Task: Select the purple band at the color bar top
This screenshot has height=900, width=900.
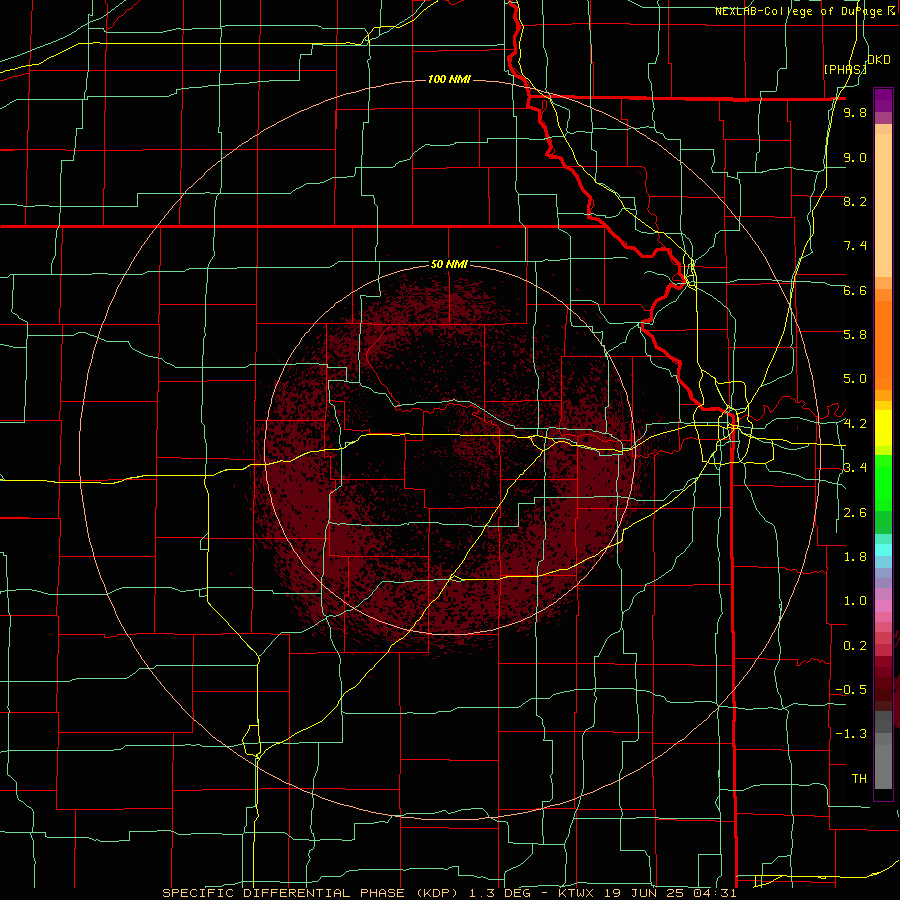Action: pyautogui.click(x=883, y=100)
